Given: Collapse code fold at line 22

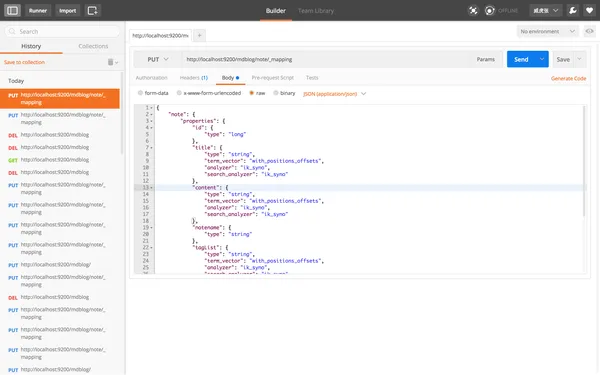Looking at the screenshot, I should tap(152, 248).
